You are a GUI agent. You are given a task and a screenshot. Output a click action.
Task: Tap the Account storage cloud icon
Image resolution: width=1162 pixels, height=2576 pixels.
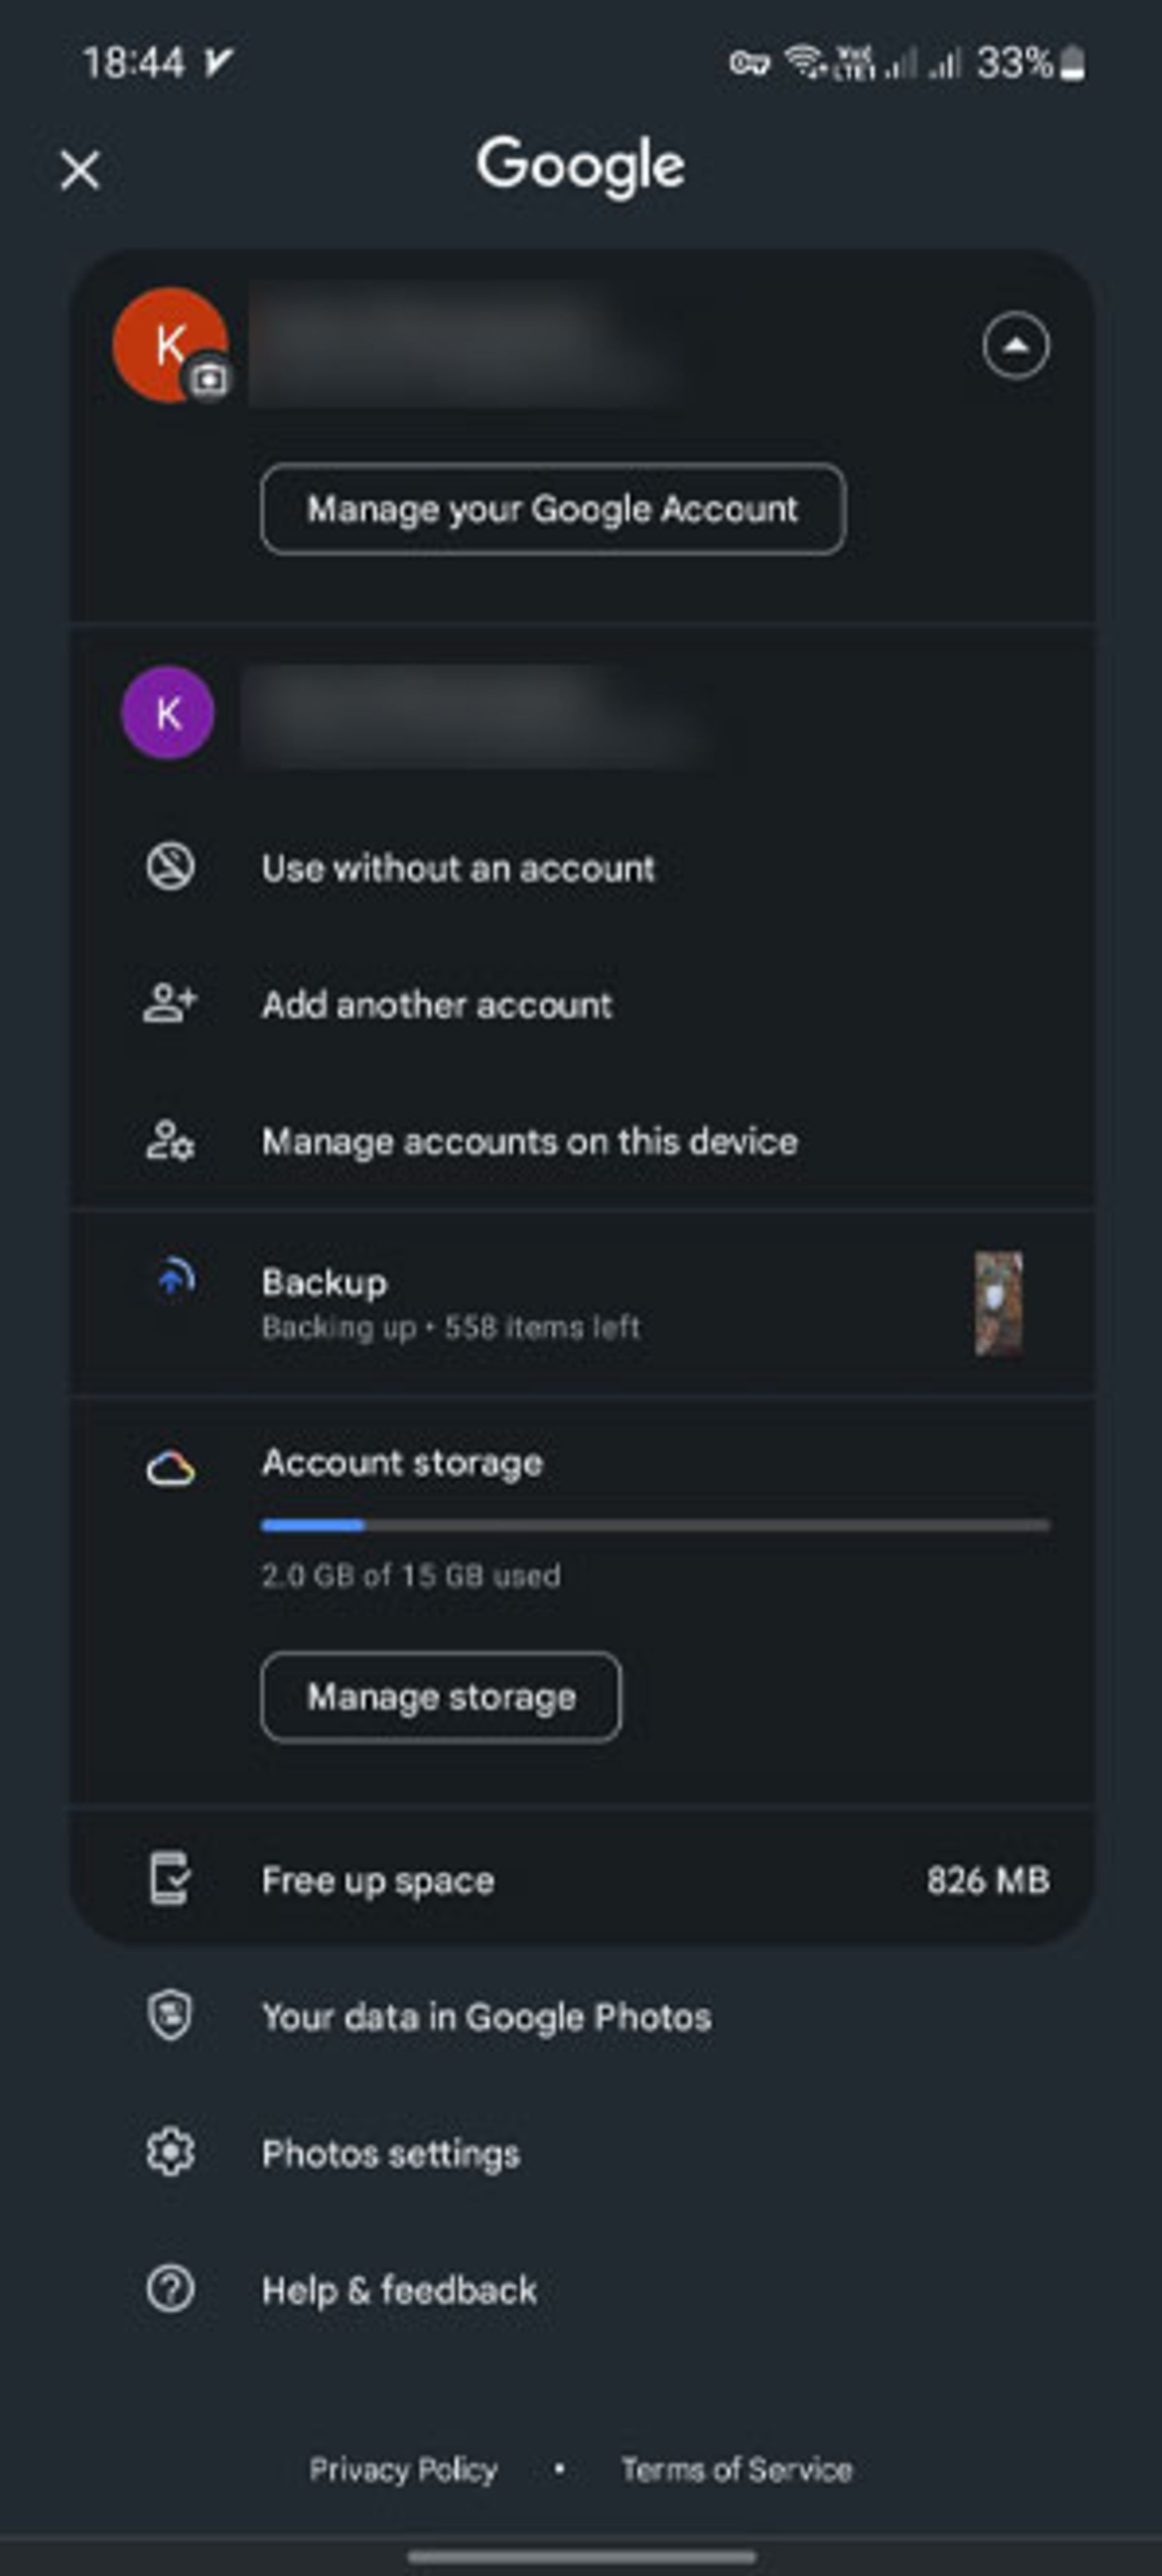171,1468
